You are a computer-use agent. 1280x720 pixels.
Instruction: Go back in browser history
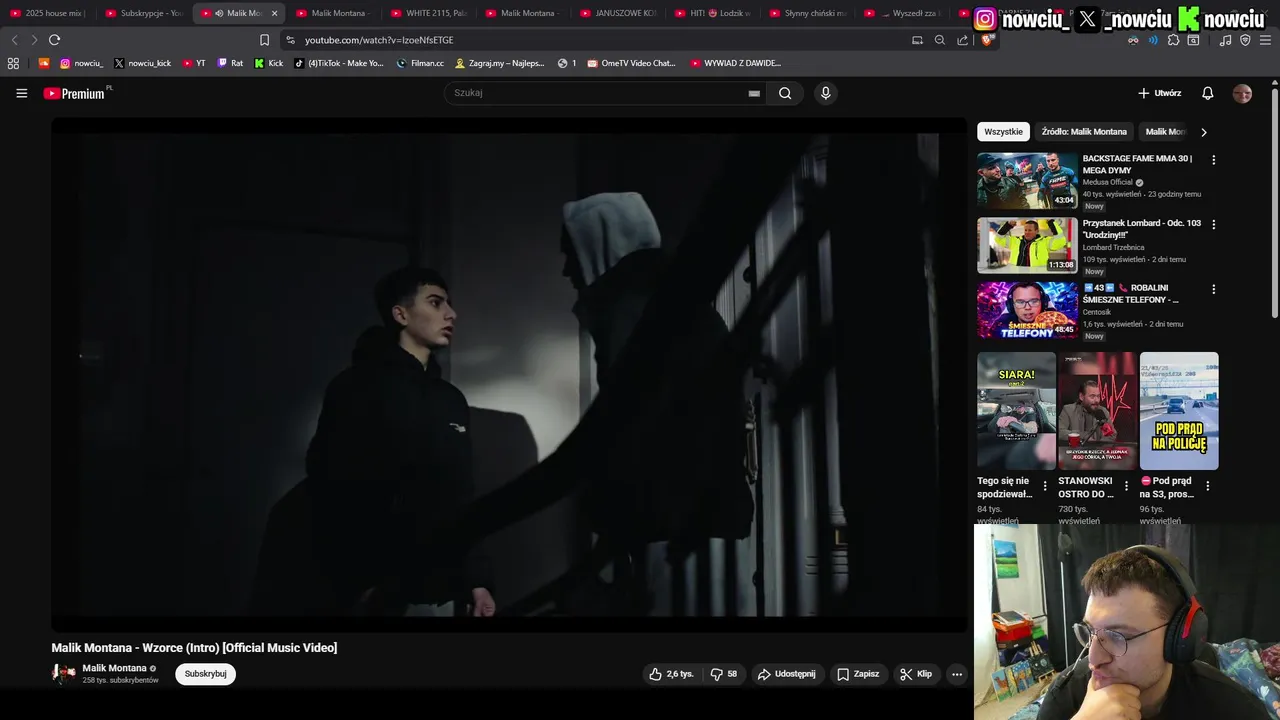(x=14, y=40)
